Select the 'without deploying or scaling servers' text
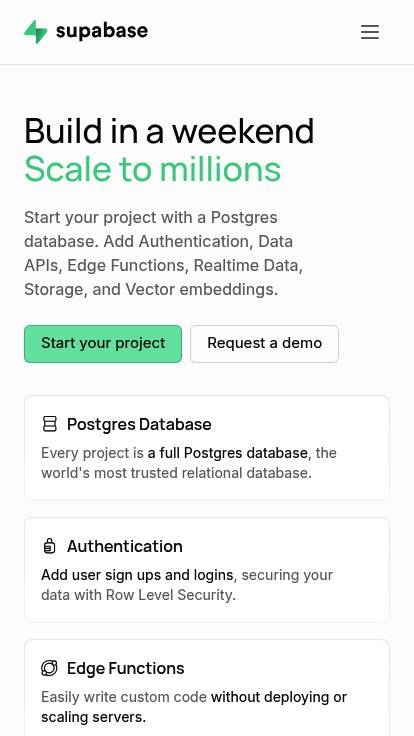This screenshot has width=414, height=736. coord(194,707)
